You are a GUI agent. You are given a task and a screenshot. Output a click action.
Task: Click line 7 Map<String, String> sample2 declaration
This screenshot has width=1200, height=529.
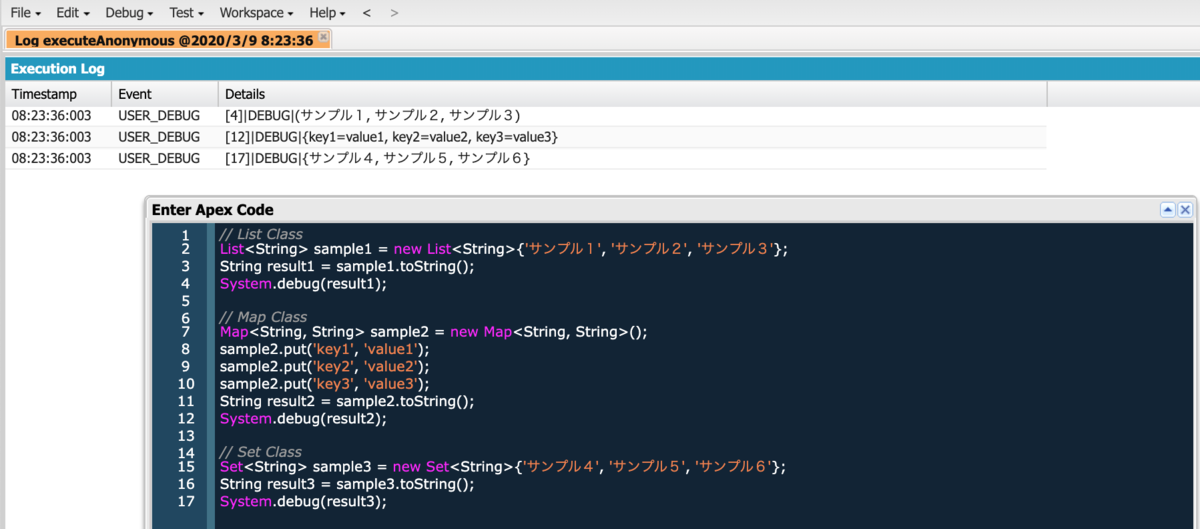point(434,332)
